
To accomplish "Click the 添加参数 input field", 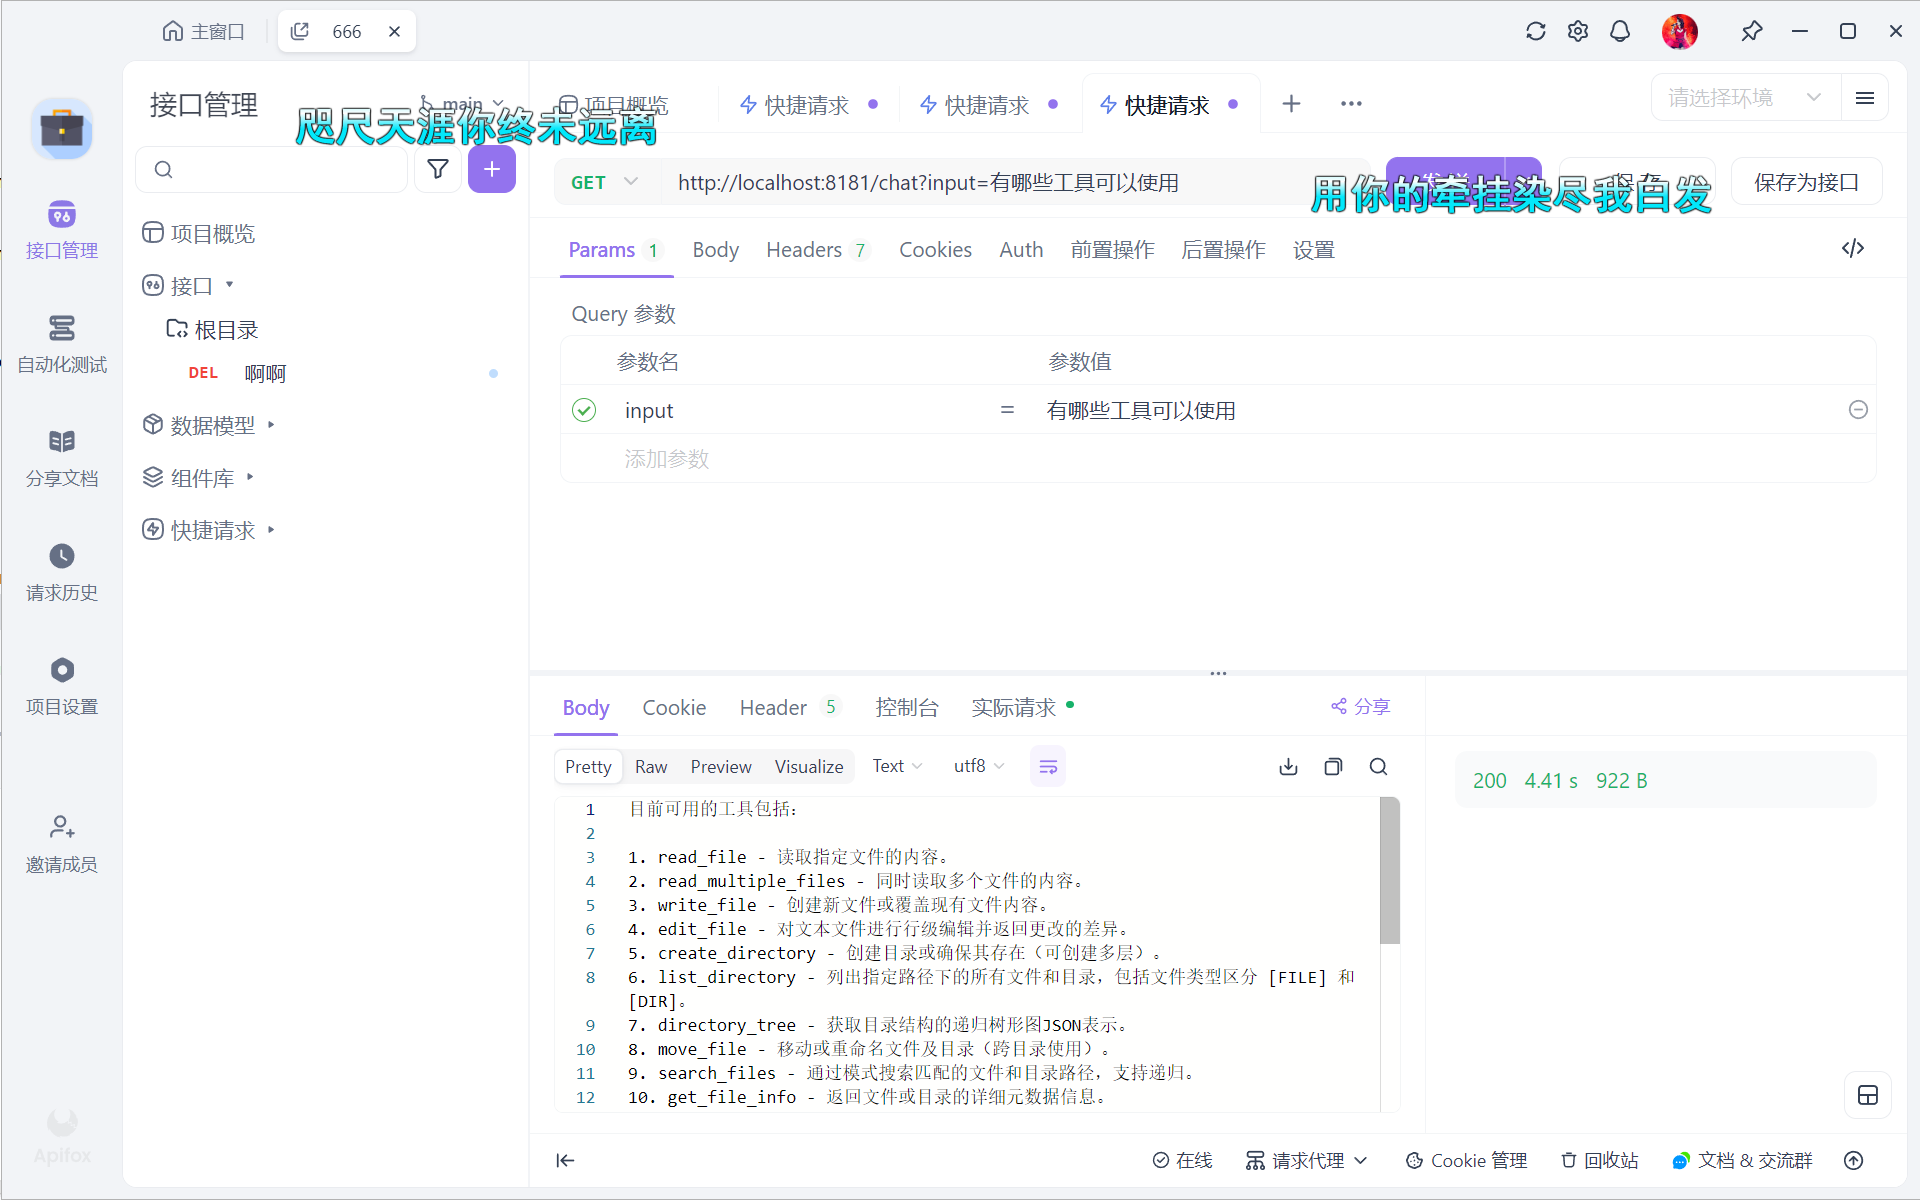I will [x=667, y=459].
